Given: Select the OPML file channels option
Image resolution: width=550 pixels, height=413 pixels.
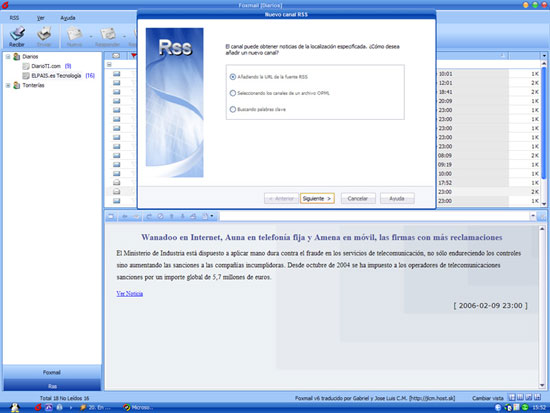Looking at the screenshot, I should [233, 93].
